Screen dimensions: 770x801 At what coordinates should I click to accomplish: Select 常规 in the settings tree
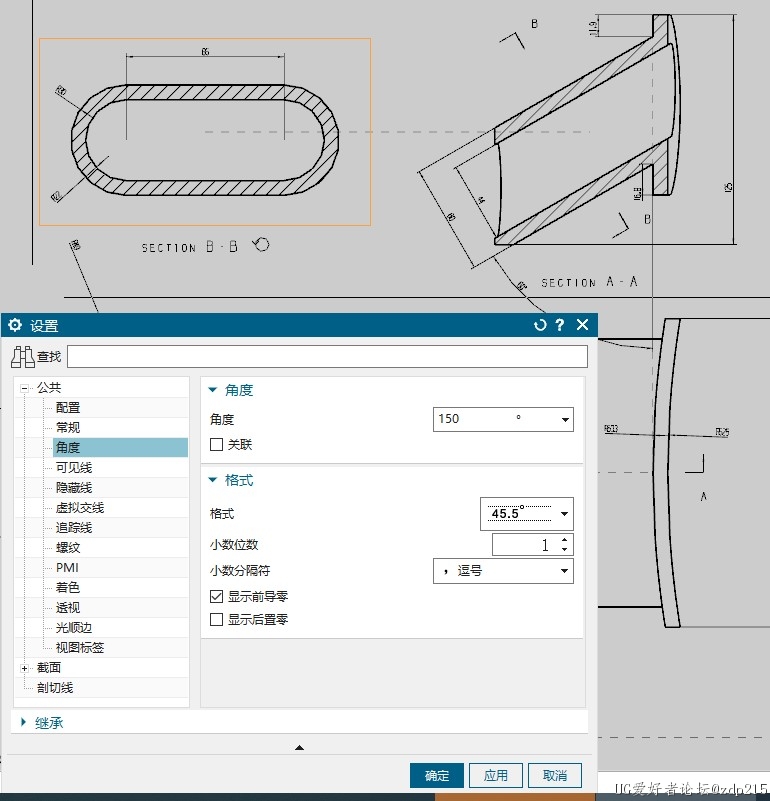click(68, 428)
